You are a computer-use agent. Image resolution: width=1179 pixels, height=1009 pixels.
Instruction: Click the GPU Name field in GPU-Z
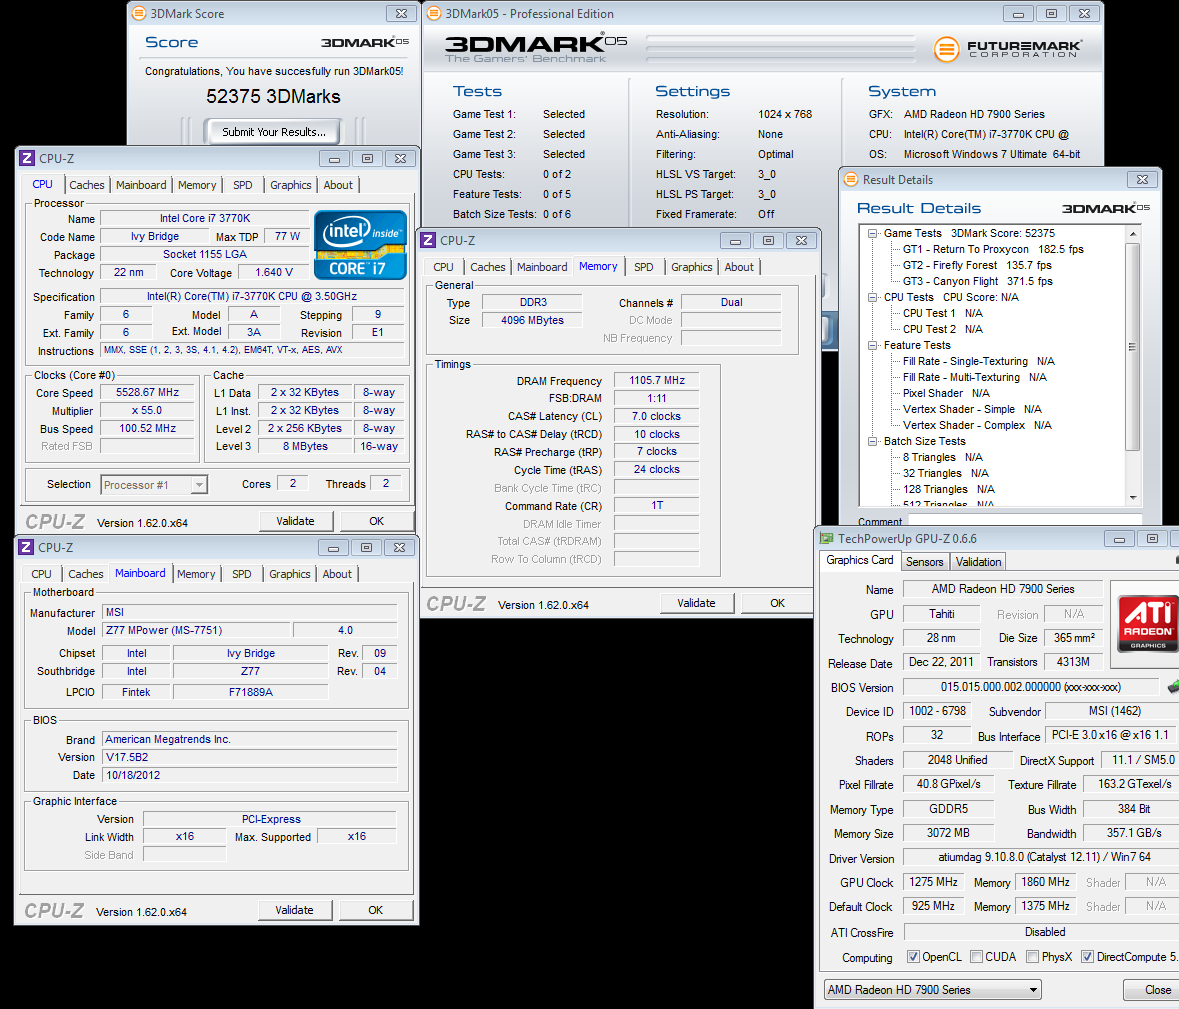pyautogui.click(x=1002, y=589)
